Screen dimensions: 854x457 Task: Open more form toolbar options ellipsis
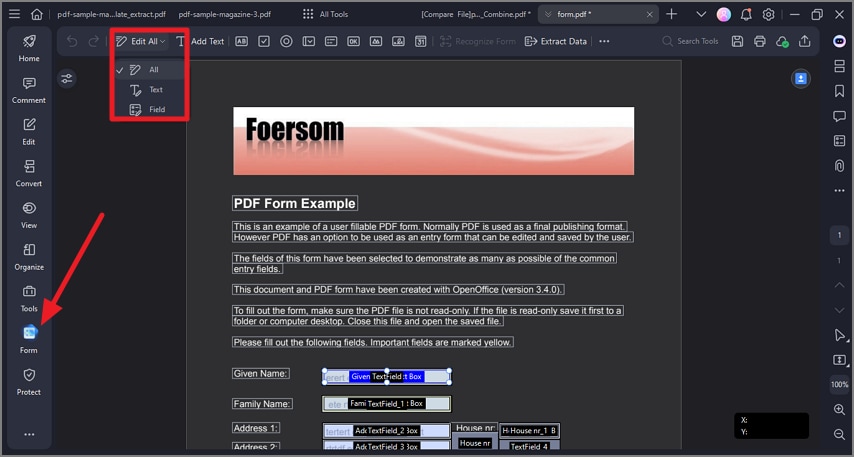[604, 41]
